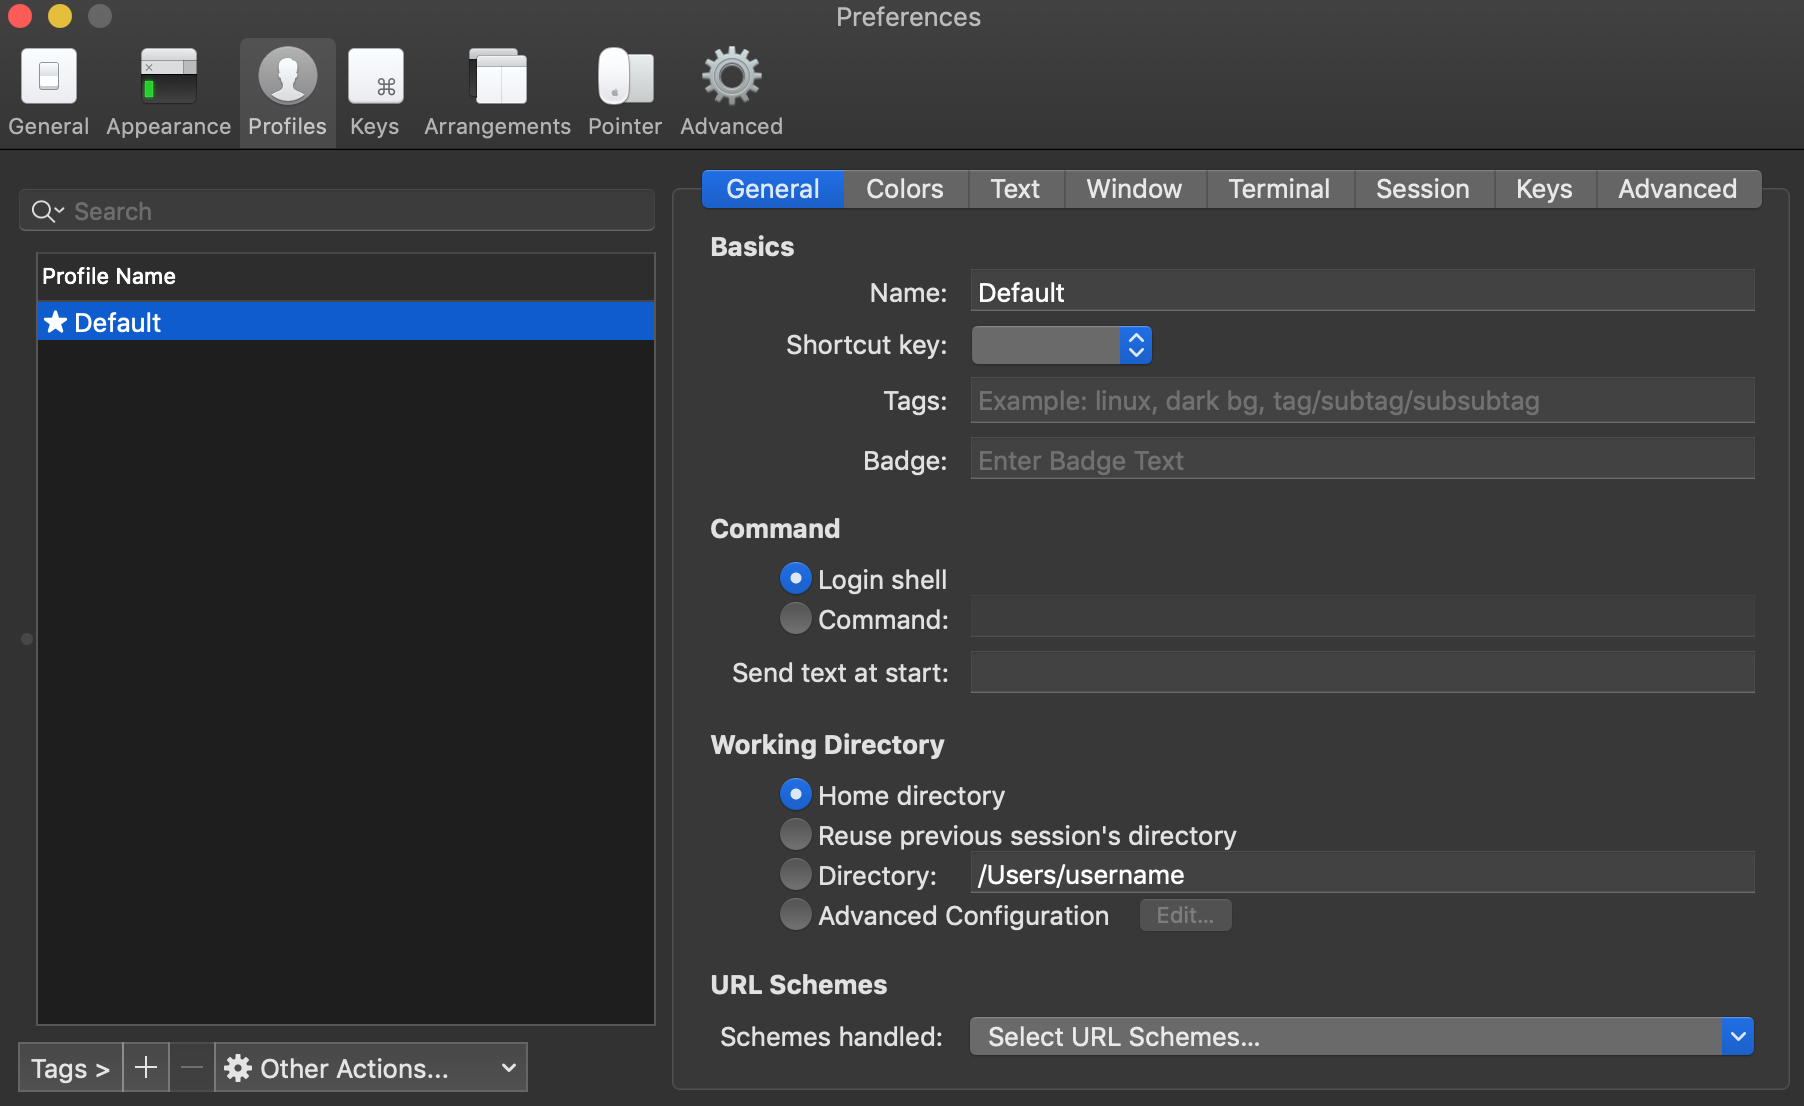Select Advanced Configuration radio button

coord(795,915)
